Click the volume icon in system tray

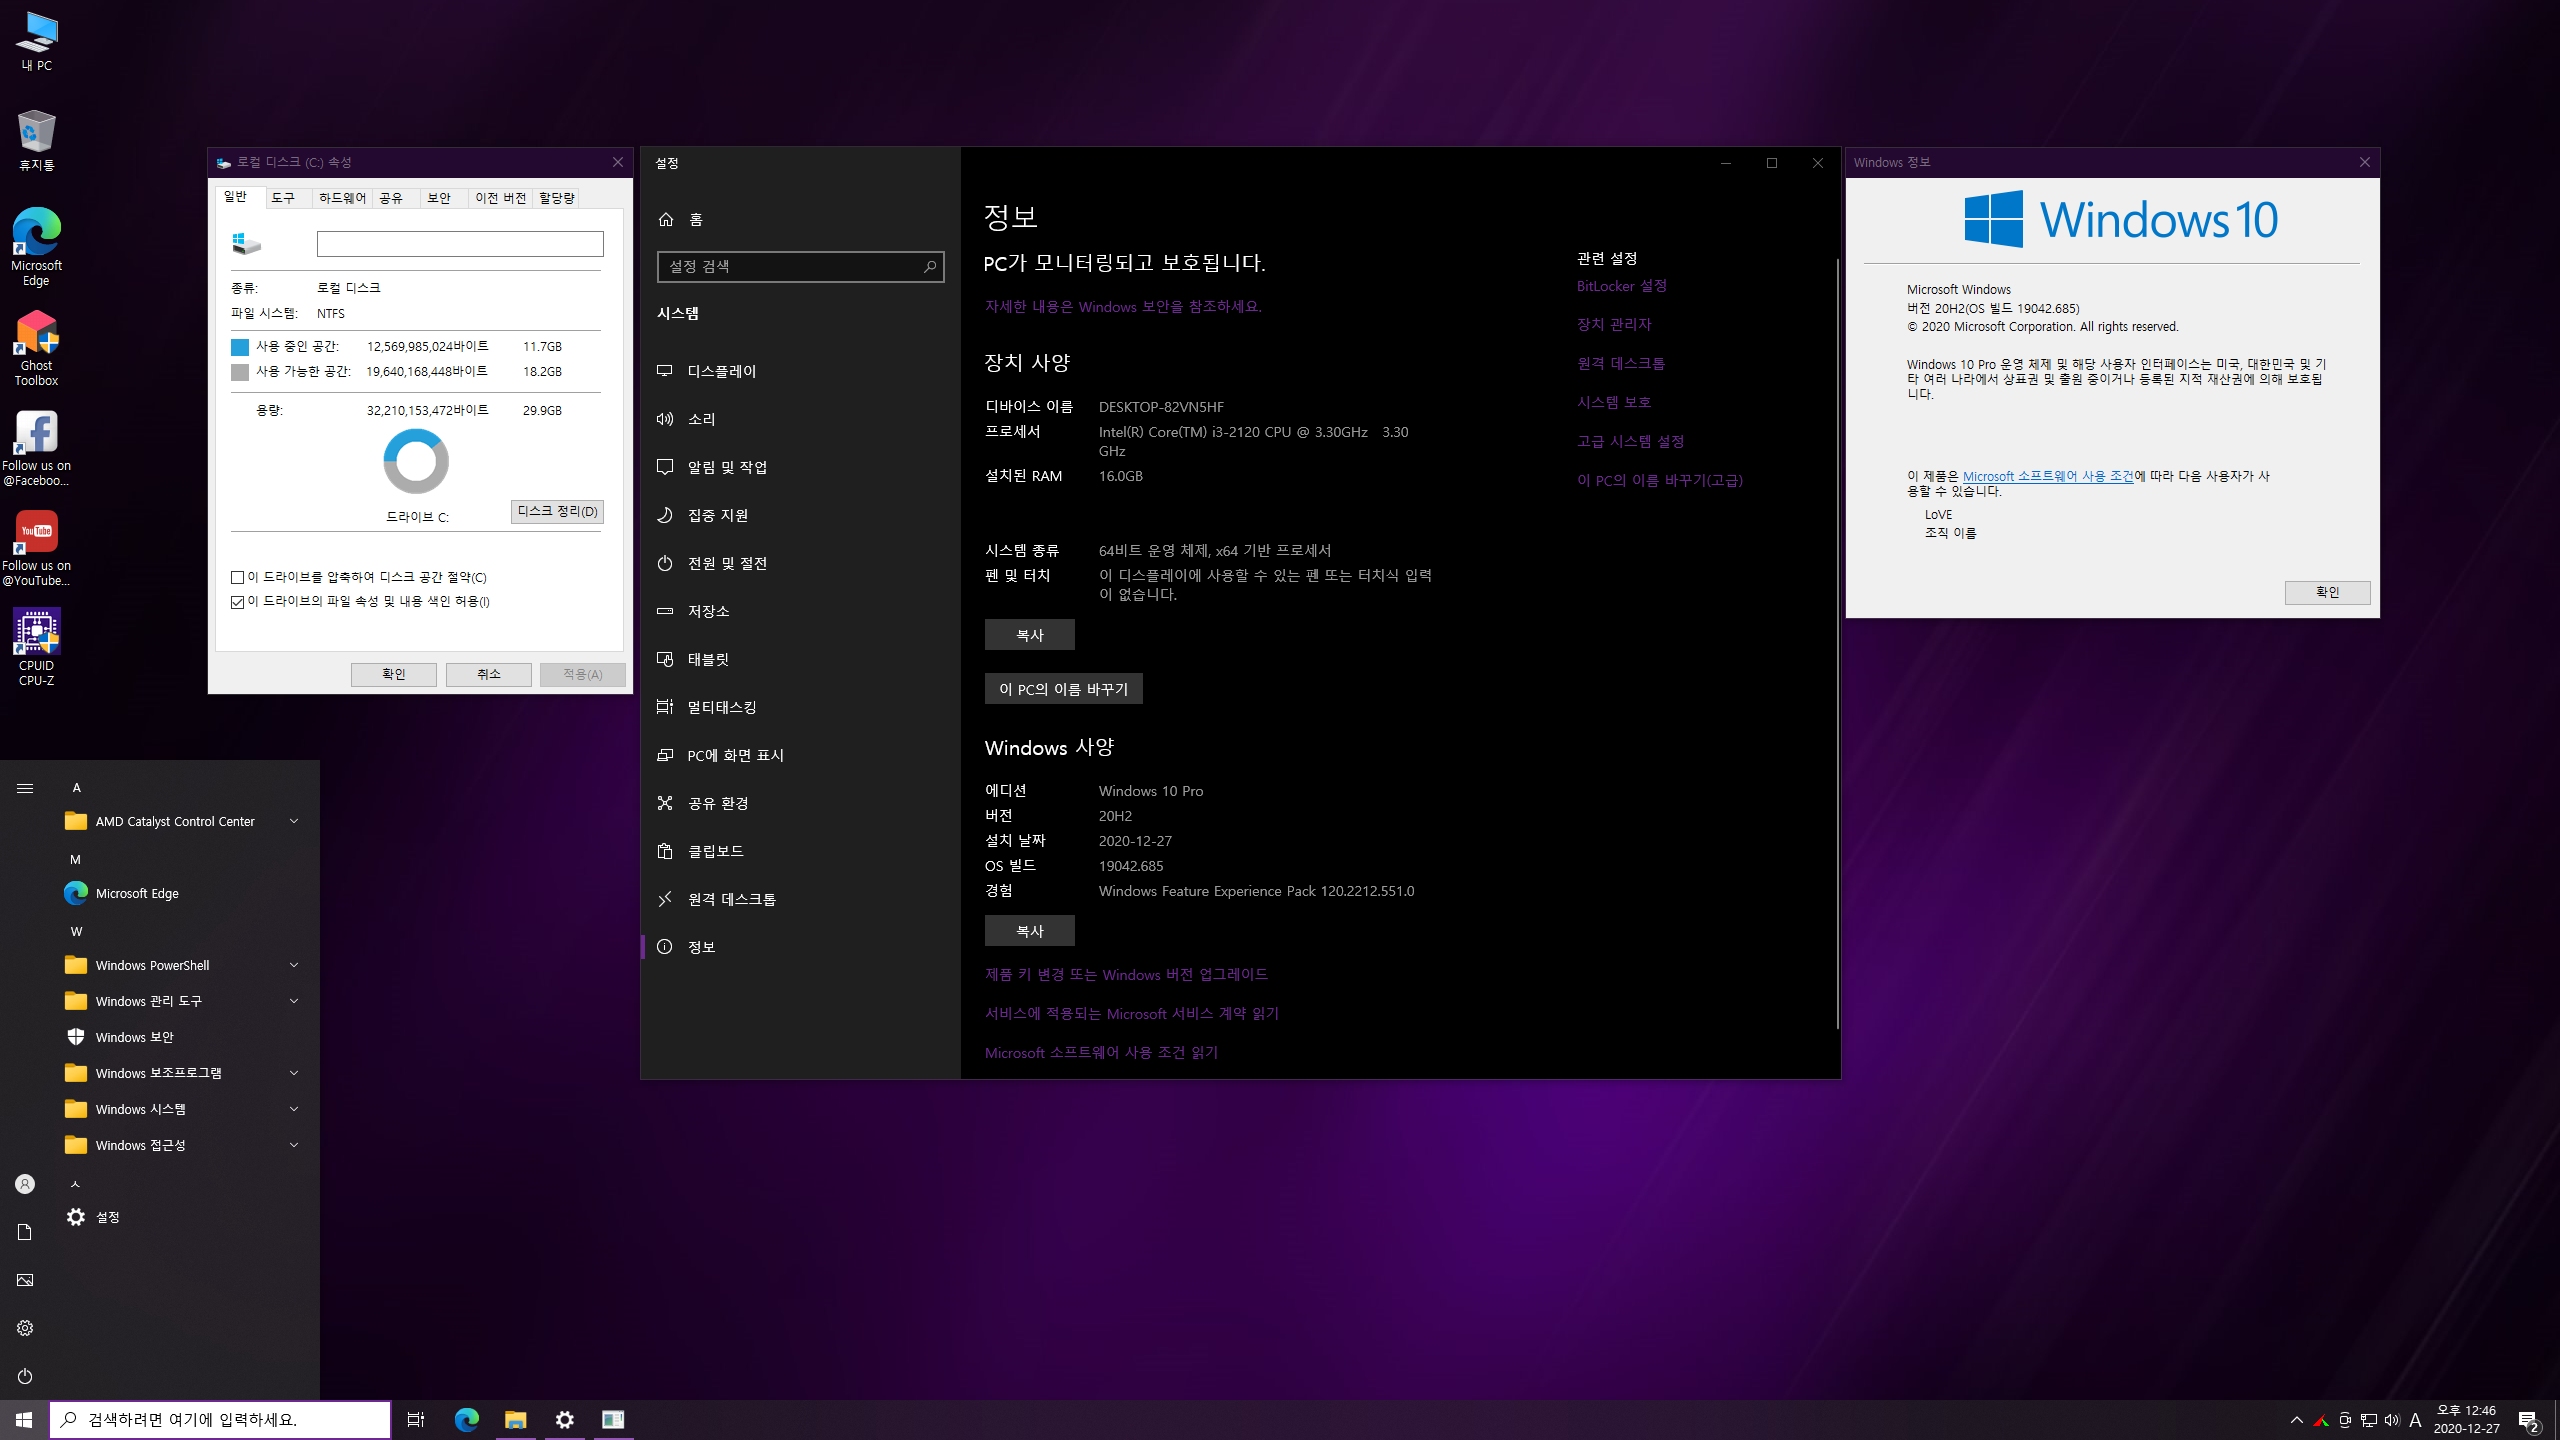pos(2391,1419)
